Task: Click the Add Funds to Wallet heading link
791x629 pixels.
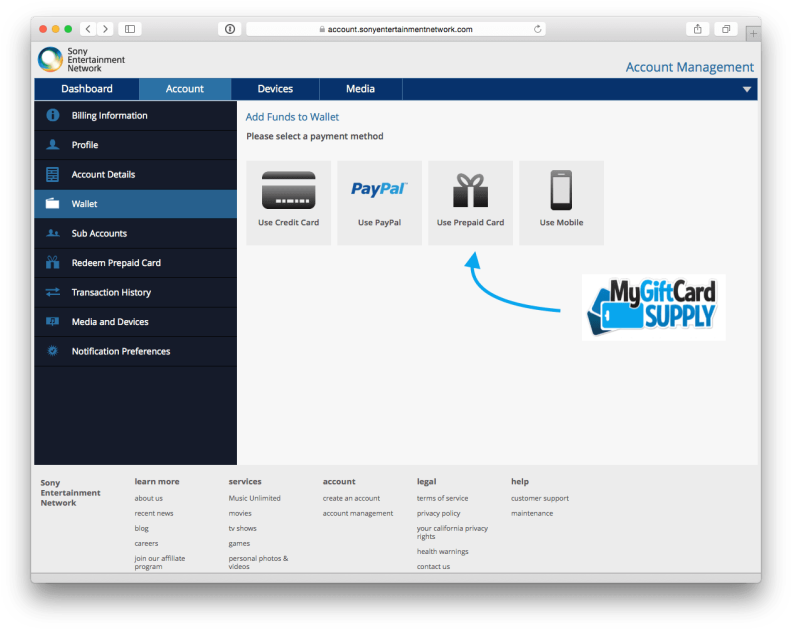Action: (292, 117)
